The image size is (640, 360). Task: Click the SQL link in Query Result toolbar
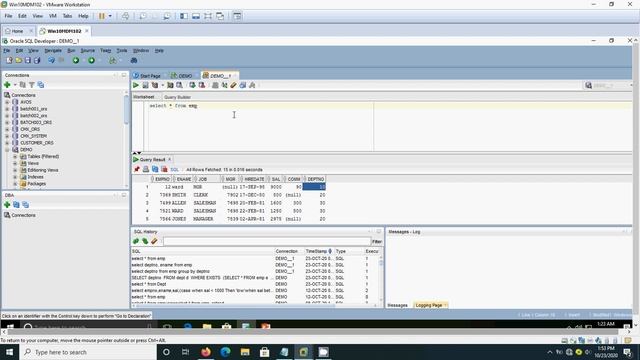(x=174, y=170)
